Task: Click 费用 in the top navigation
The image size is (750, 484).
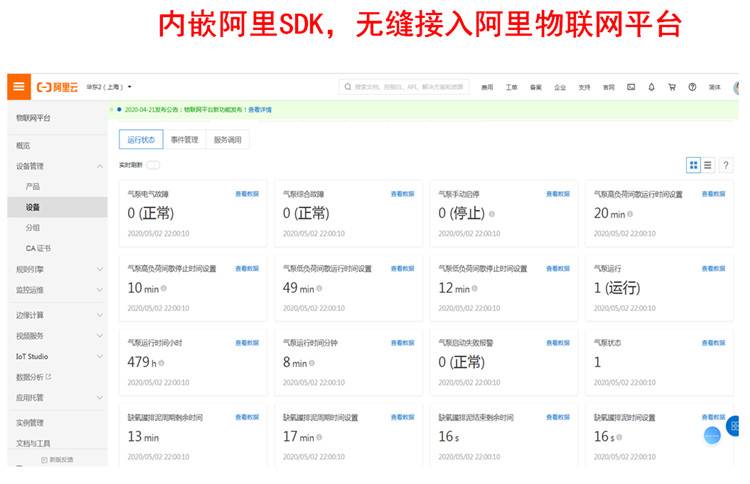Action: click(x=487, y=87)
